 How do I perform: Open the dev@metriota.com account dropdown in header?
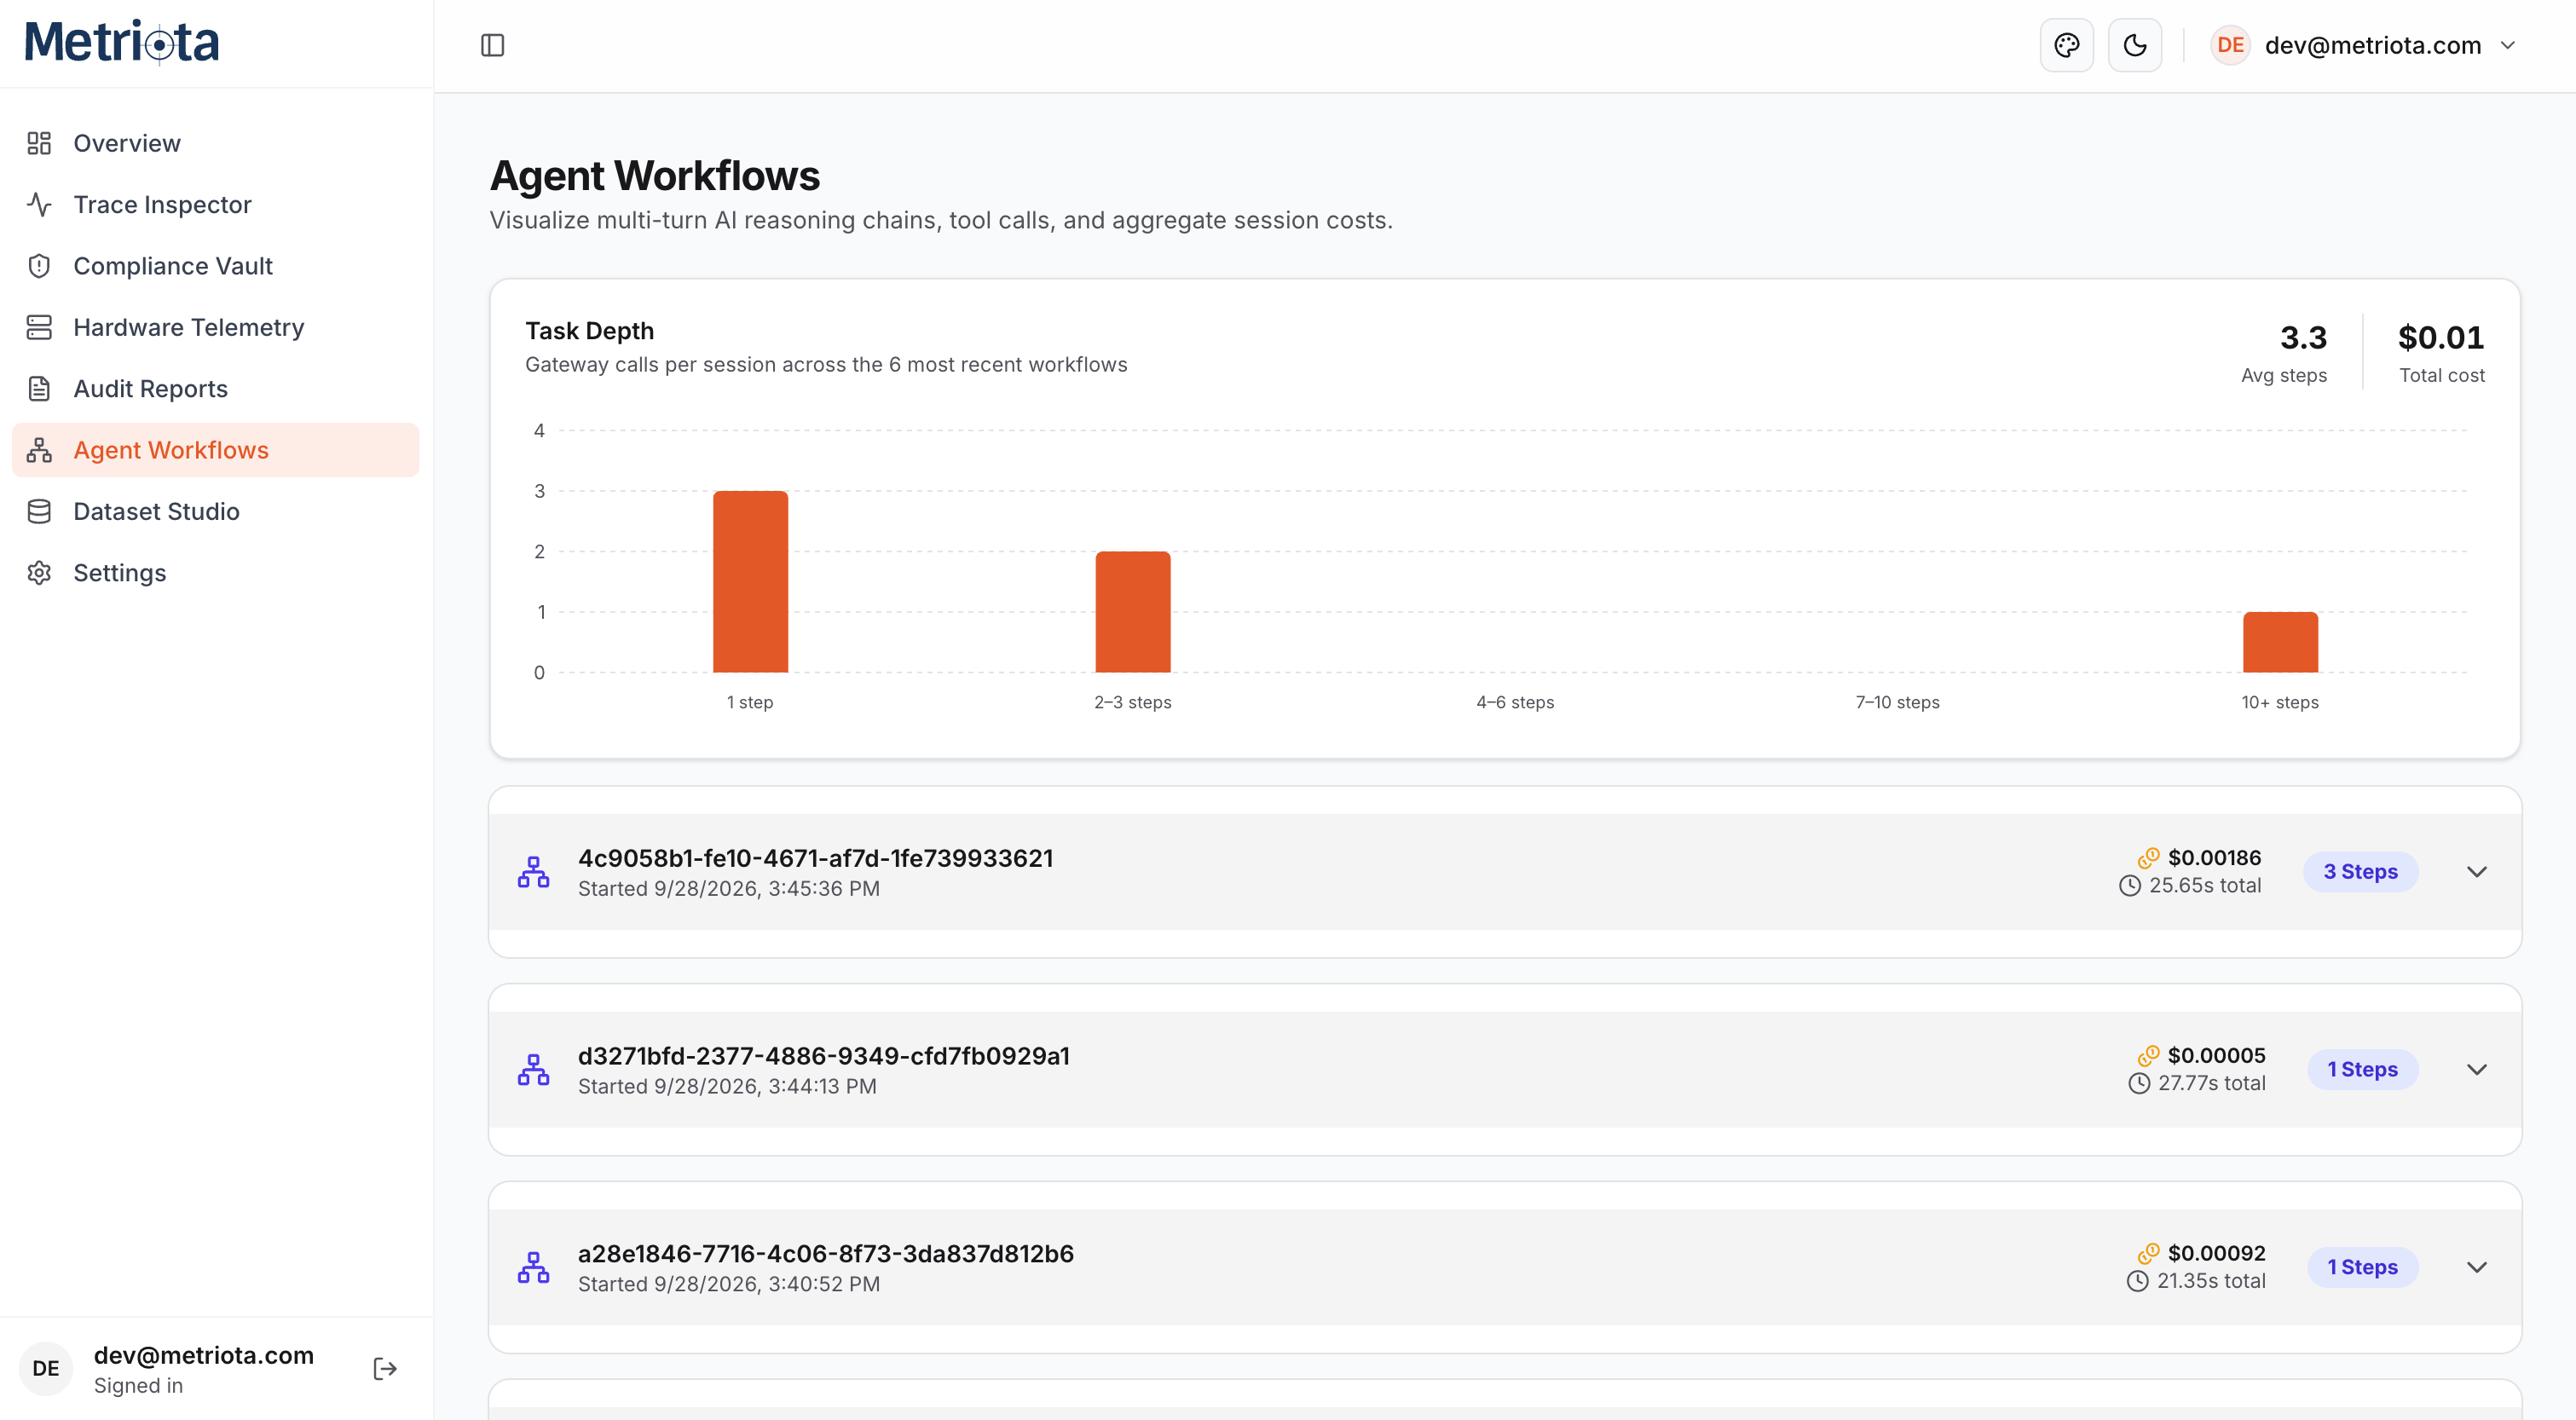[2364, 45]
